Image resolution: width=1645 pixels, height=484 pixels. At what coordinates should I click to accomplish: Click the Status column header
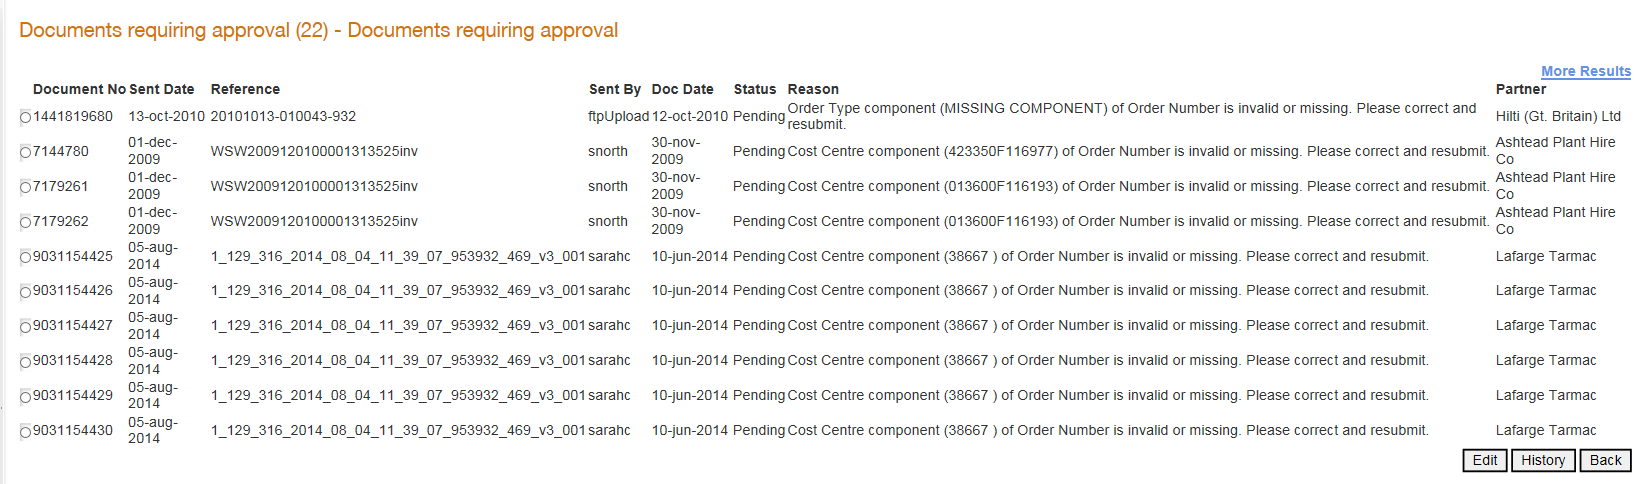[x=755, y=89]
